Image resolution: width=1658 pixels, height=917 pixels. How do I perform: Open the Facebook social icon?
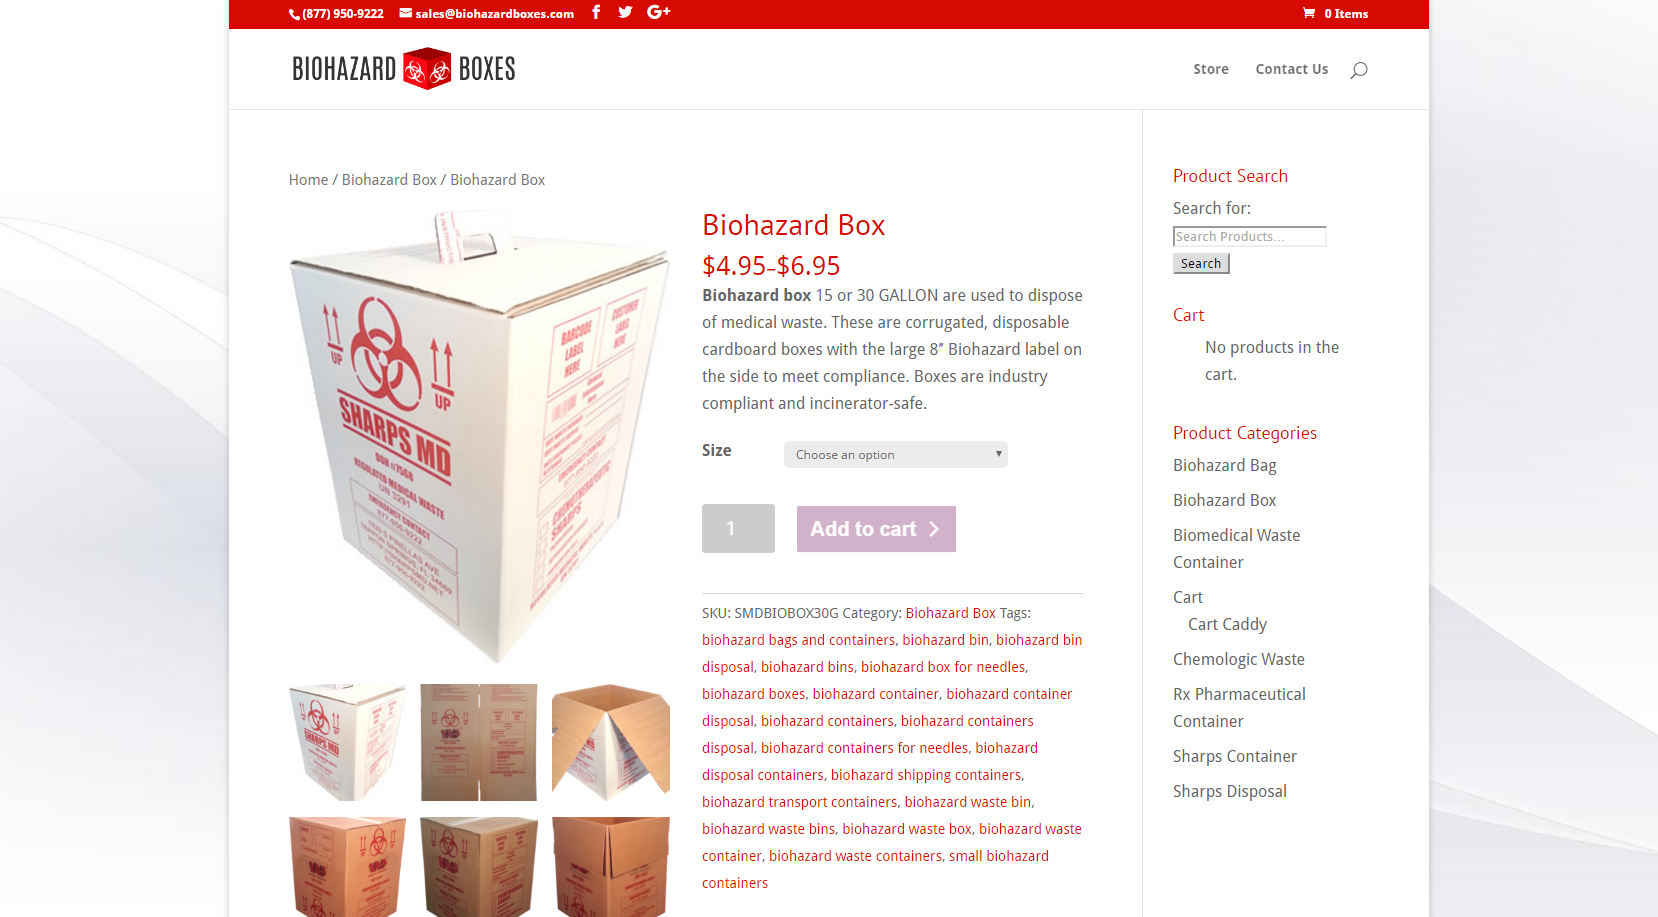(x=596, y=12)
